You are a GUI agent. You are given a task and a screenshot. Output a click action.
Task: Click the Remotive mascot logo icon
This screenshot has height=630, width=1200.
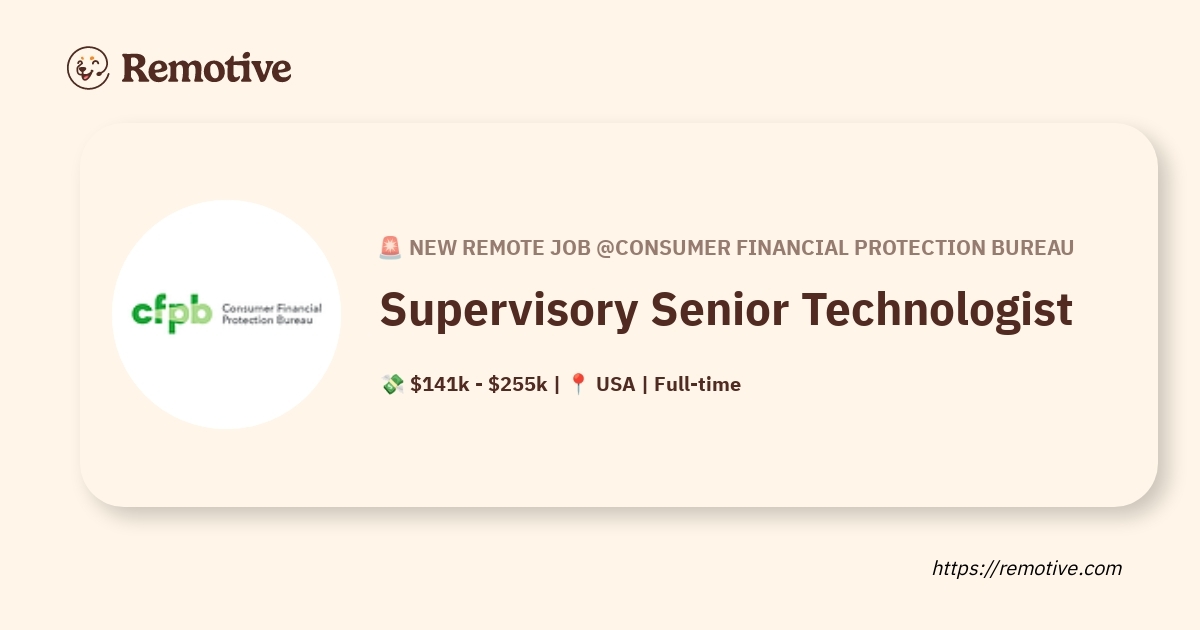click(x=88, y=67)
